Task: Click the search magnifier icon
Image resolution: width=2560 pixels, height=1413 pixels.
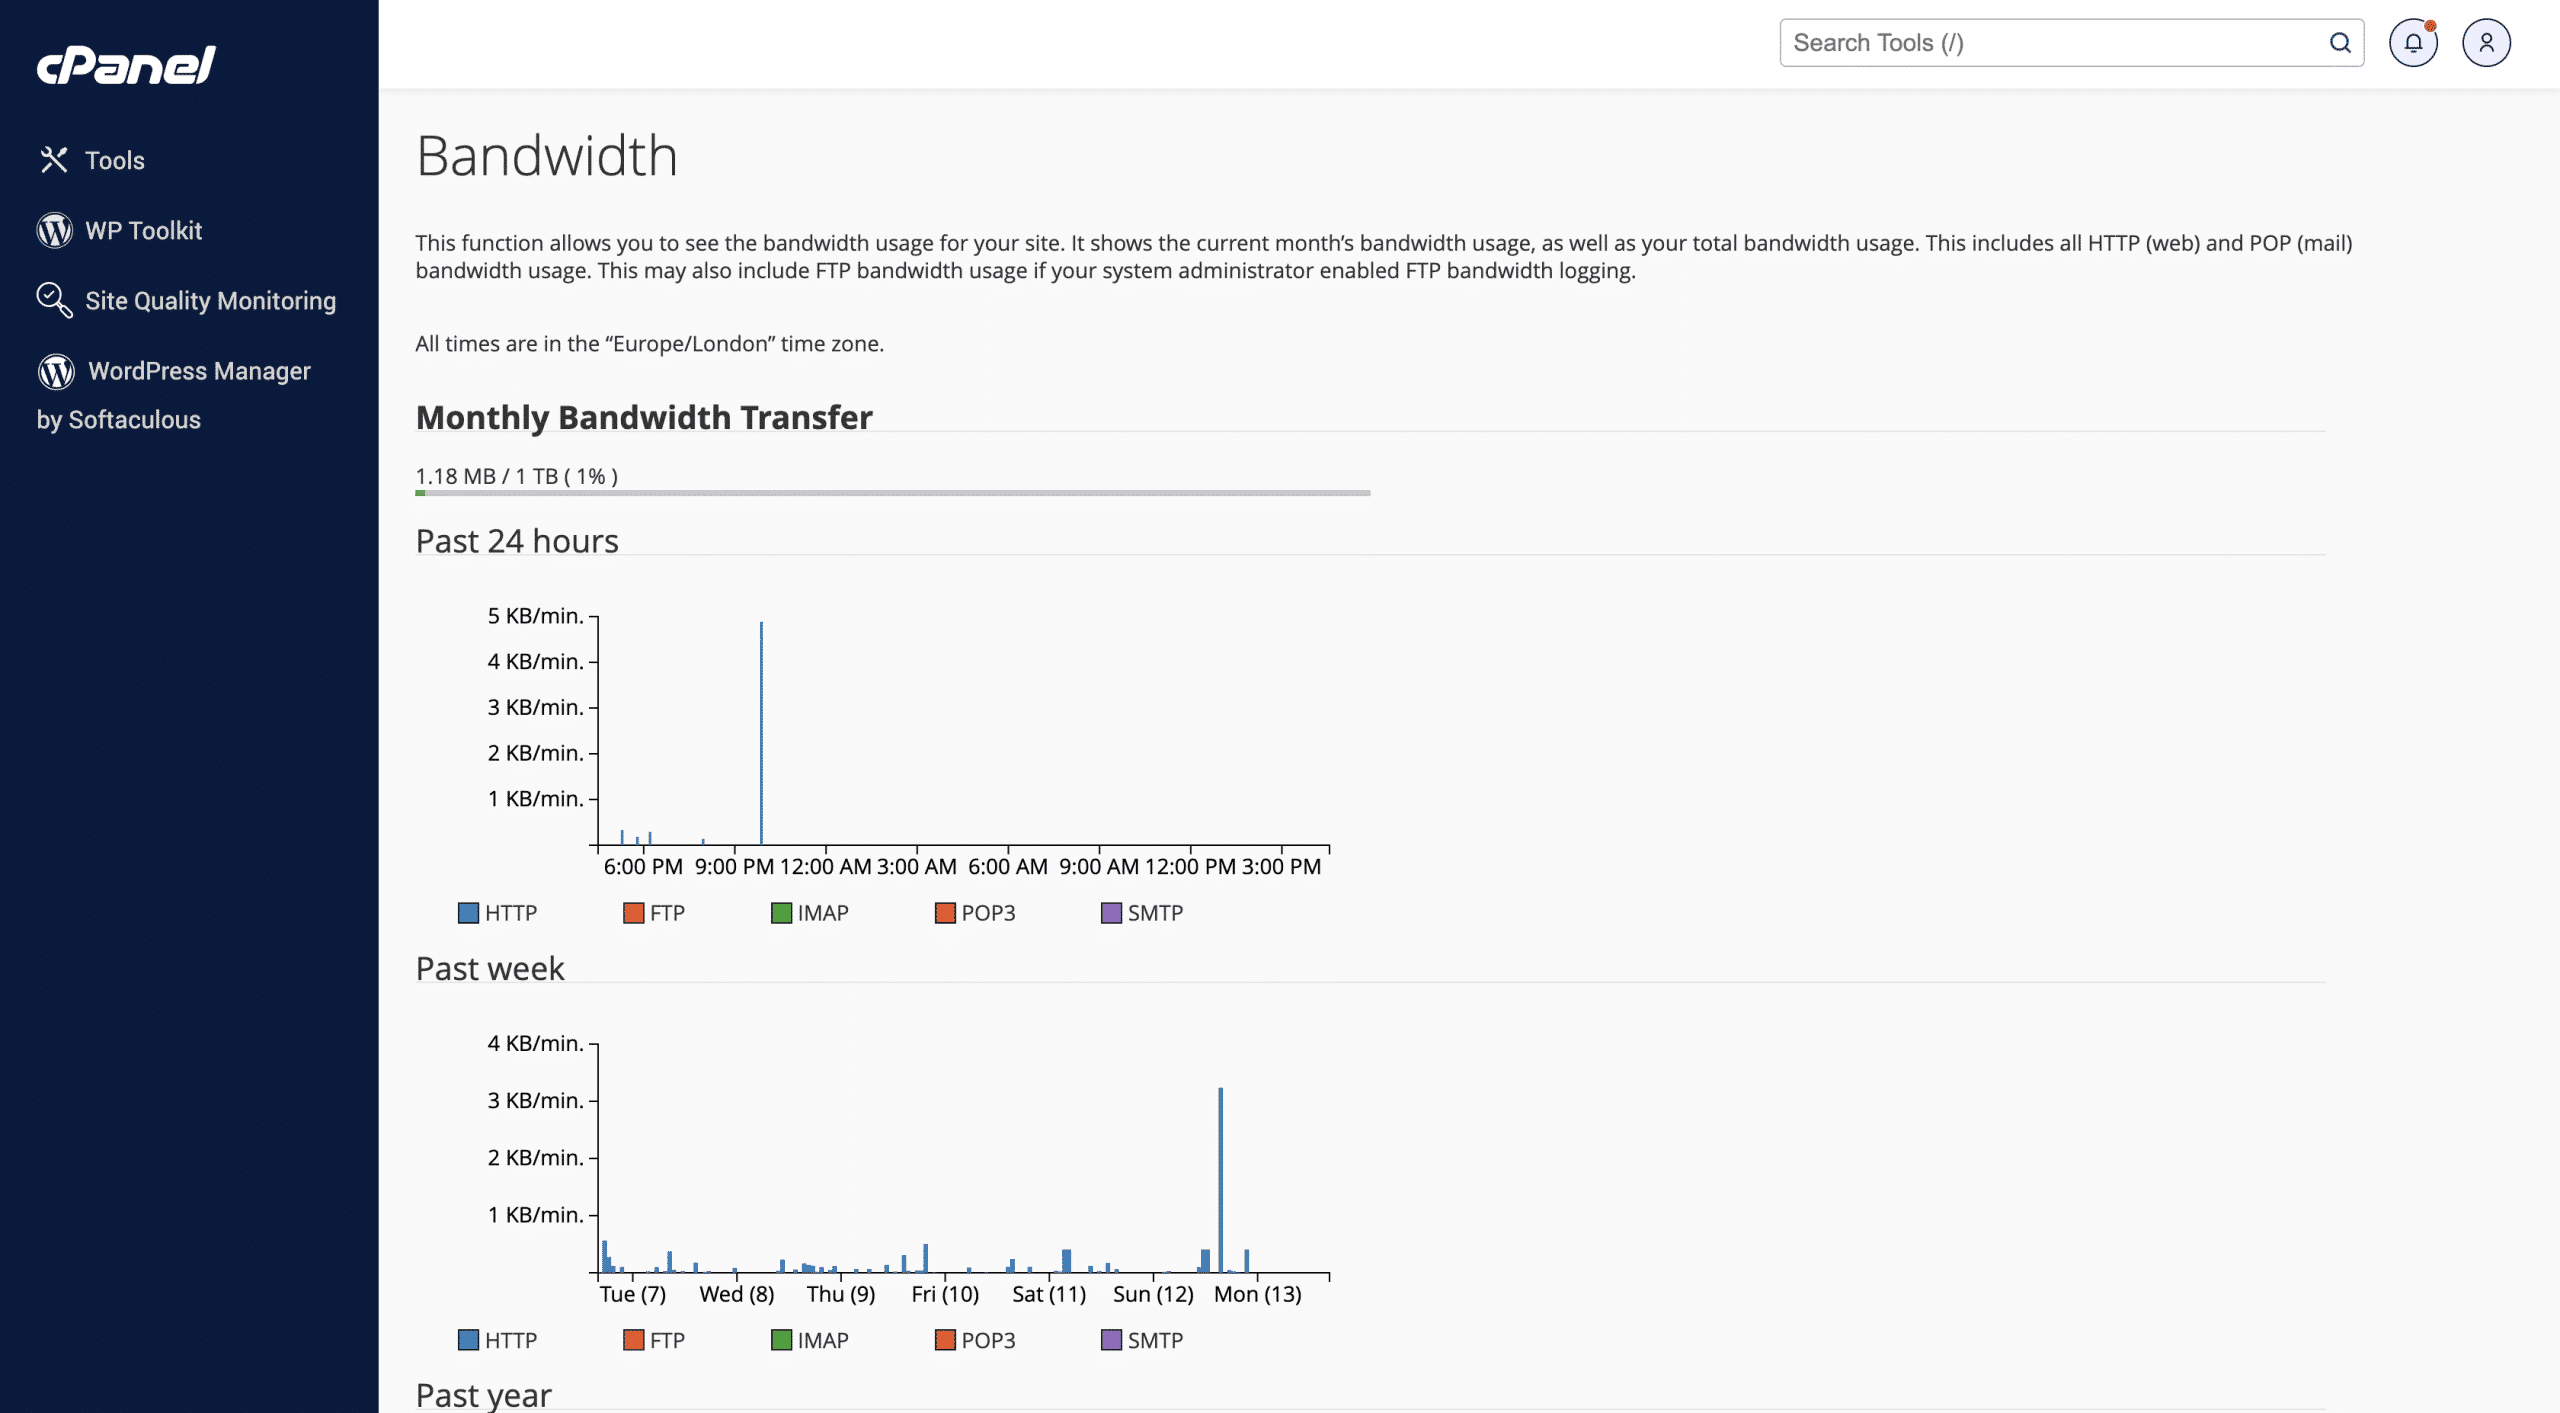Action: pyautogui.click(x=2340, y=43)
